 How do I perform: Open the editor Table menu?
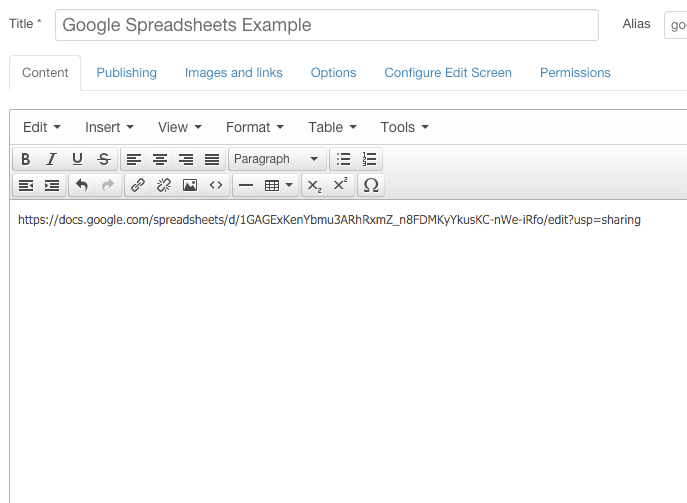pyautogui.click(x=332, y=127)
